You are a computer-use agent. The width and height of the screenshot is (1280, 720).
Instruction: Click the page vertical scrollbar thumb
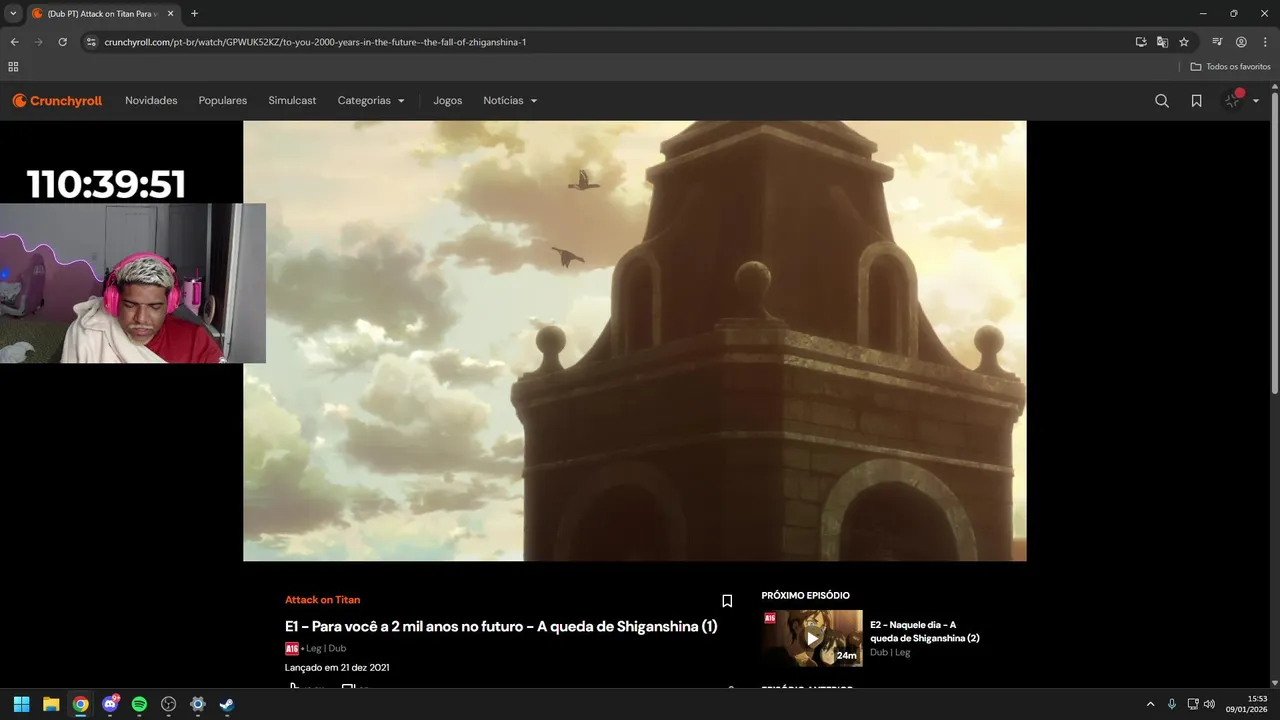[1274, 245]
